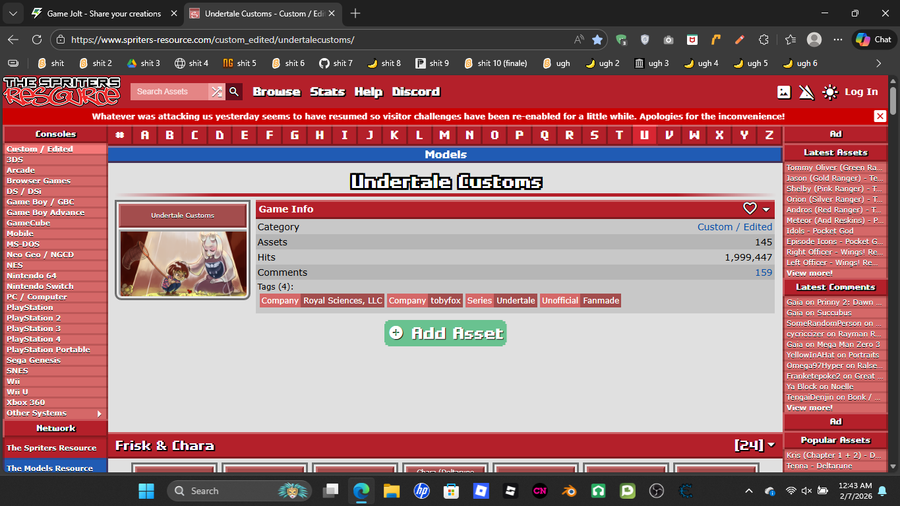Switch theme with the sun icon
The height and width of the screenshot is (506, 900).
(x=830, y=92)
